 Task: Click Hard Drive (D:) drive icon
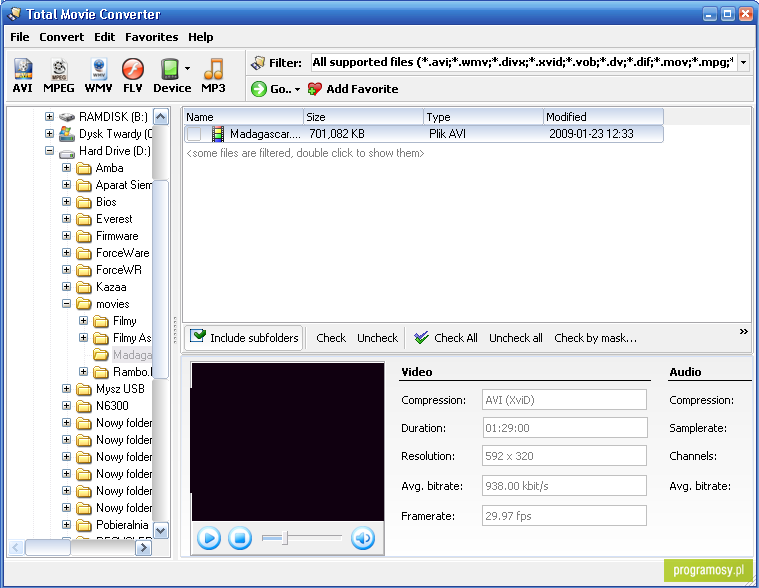67,152
